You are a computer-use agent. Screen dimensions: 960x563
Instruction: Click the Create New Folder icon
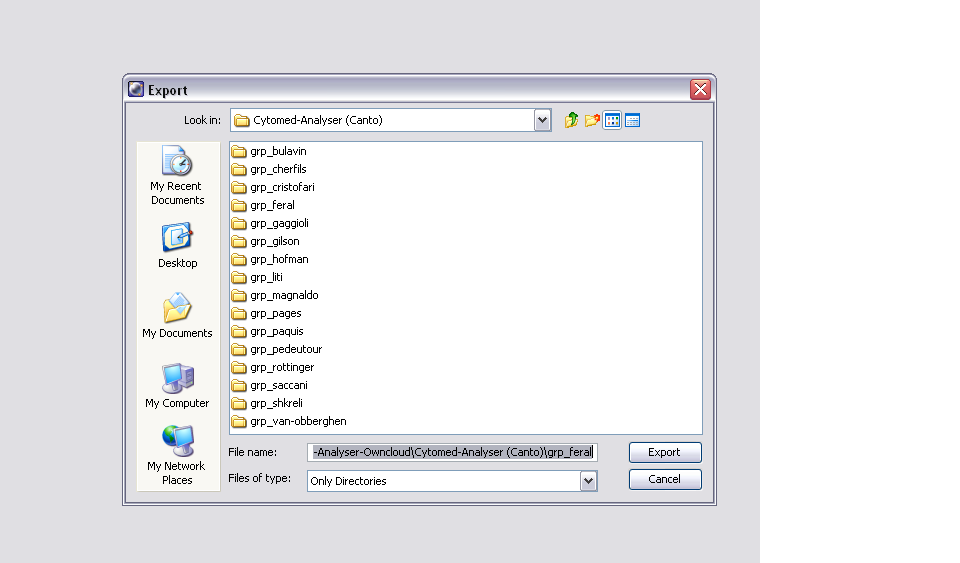592,120
